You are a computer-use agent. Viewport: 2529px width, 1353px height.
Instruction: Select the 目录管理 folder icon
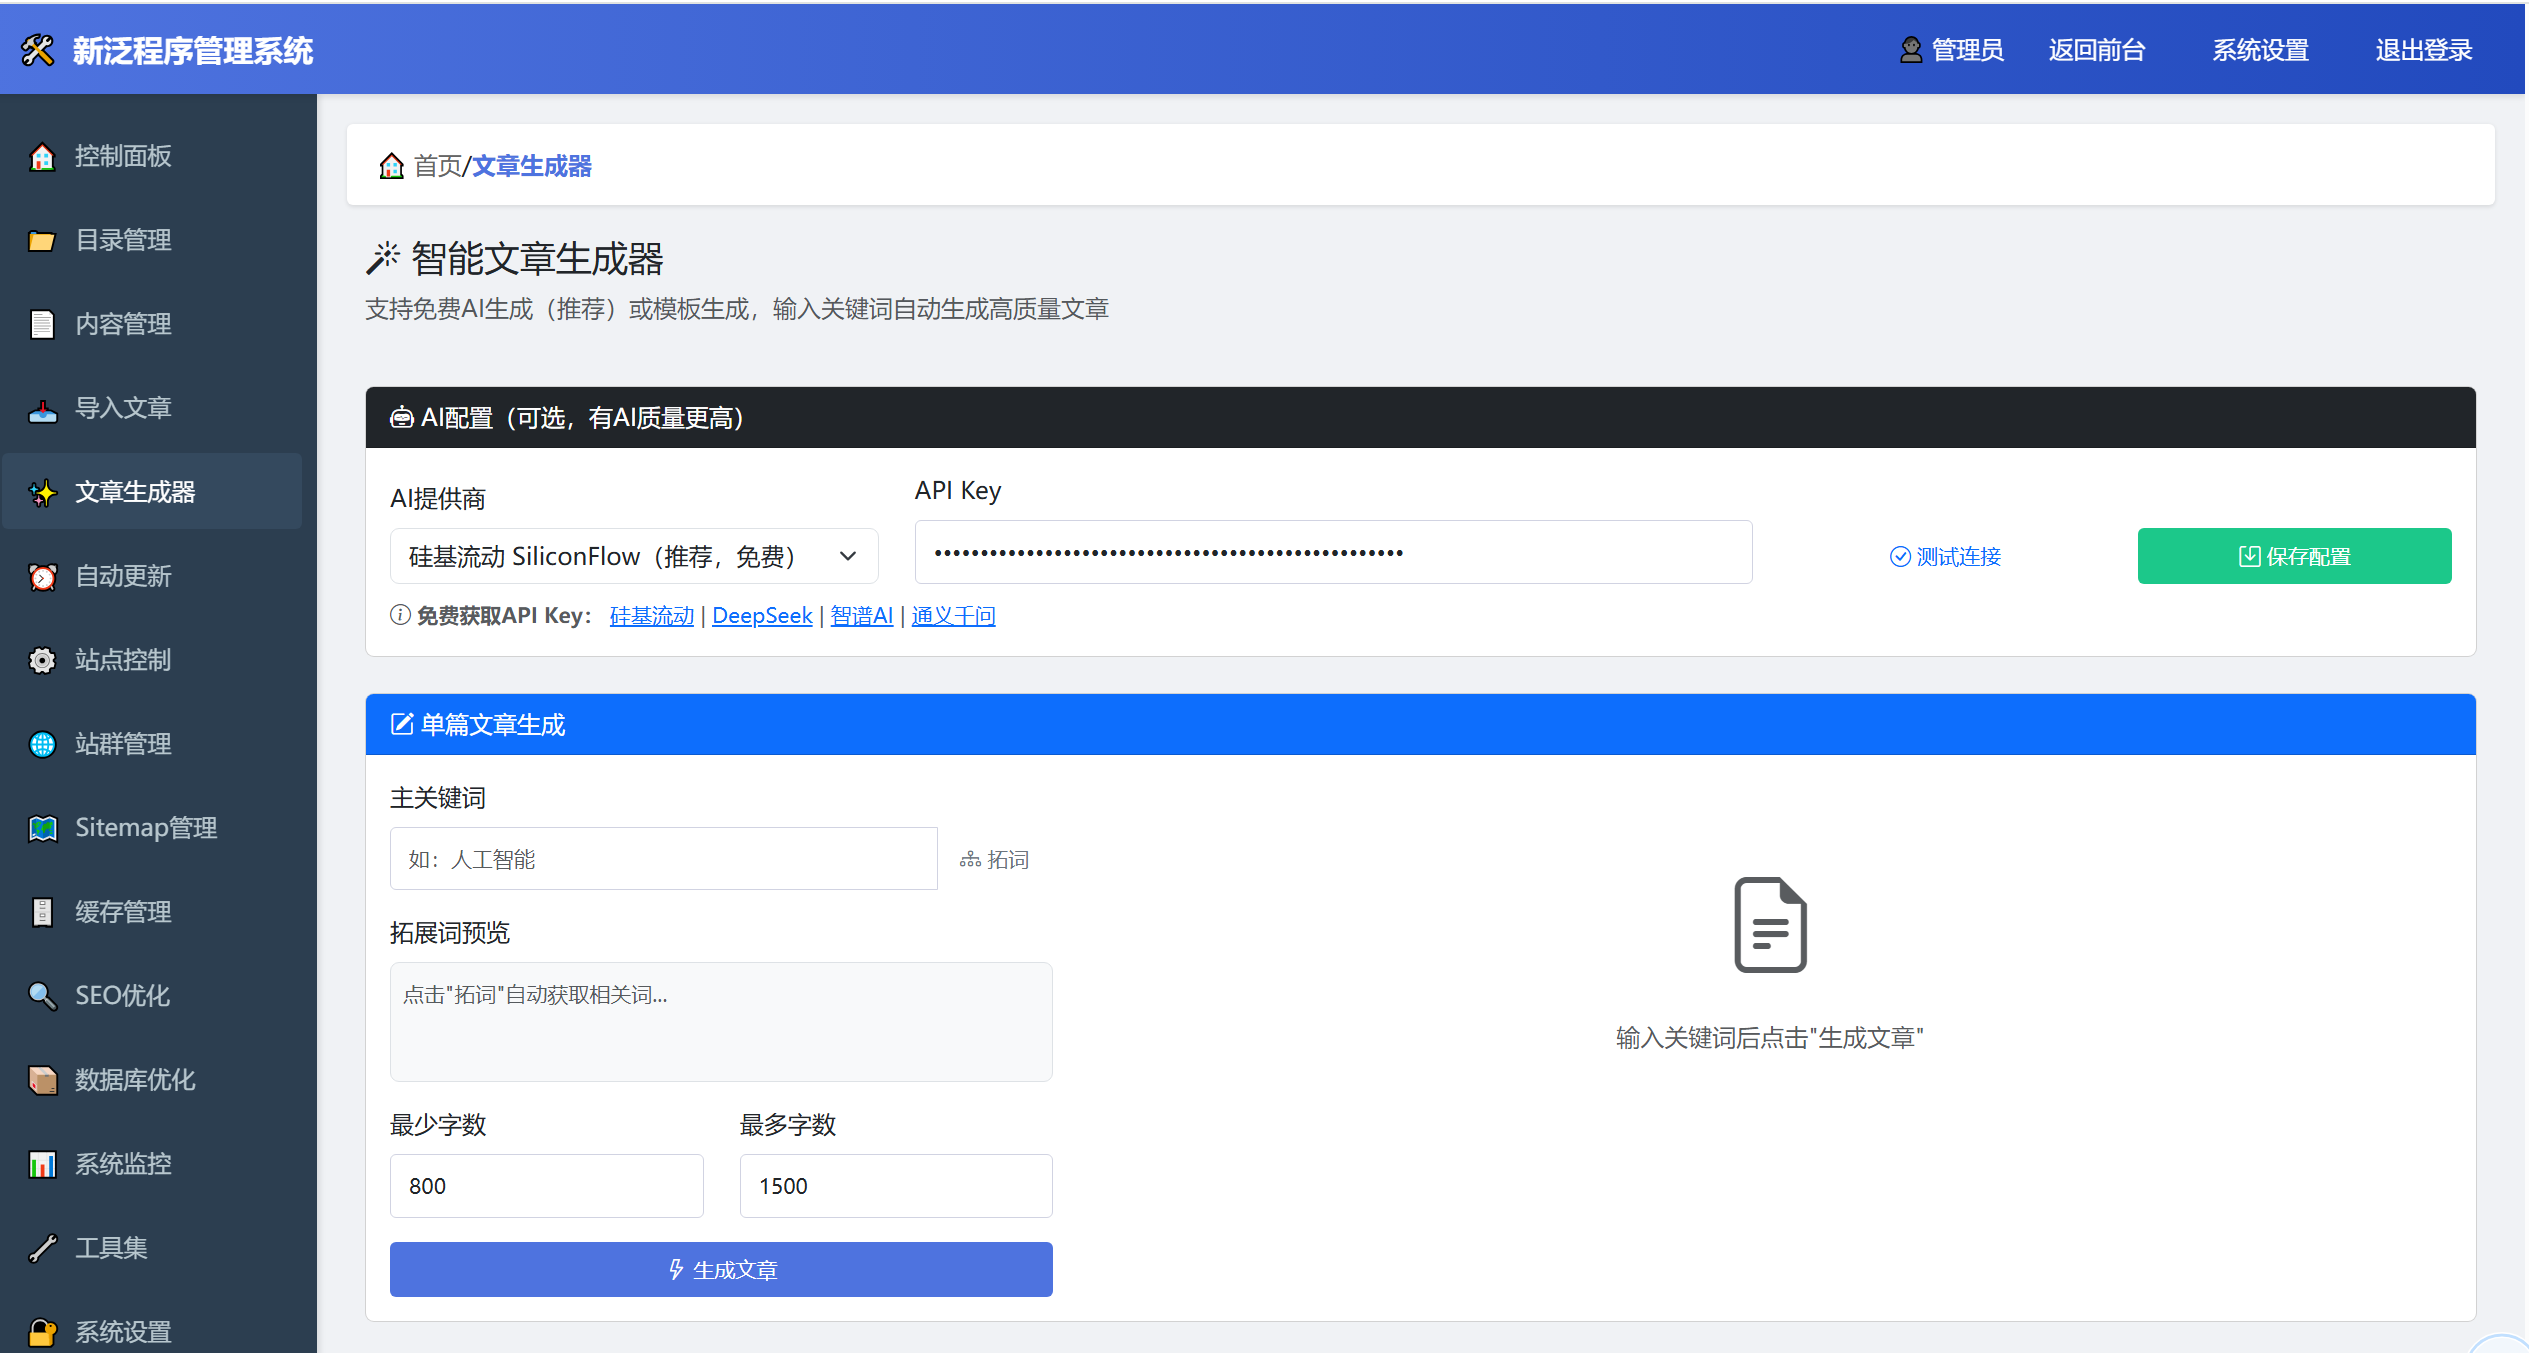click(x=42, y=240)
